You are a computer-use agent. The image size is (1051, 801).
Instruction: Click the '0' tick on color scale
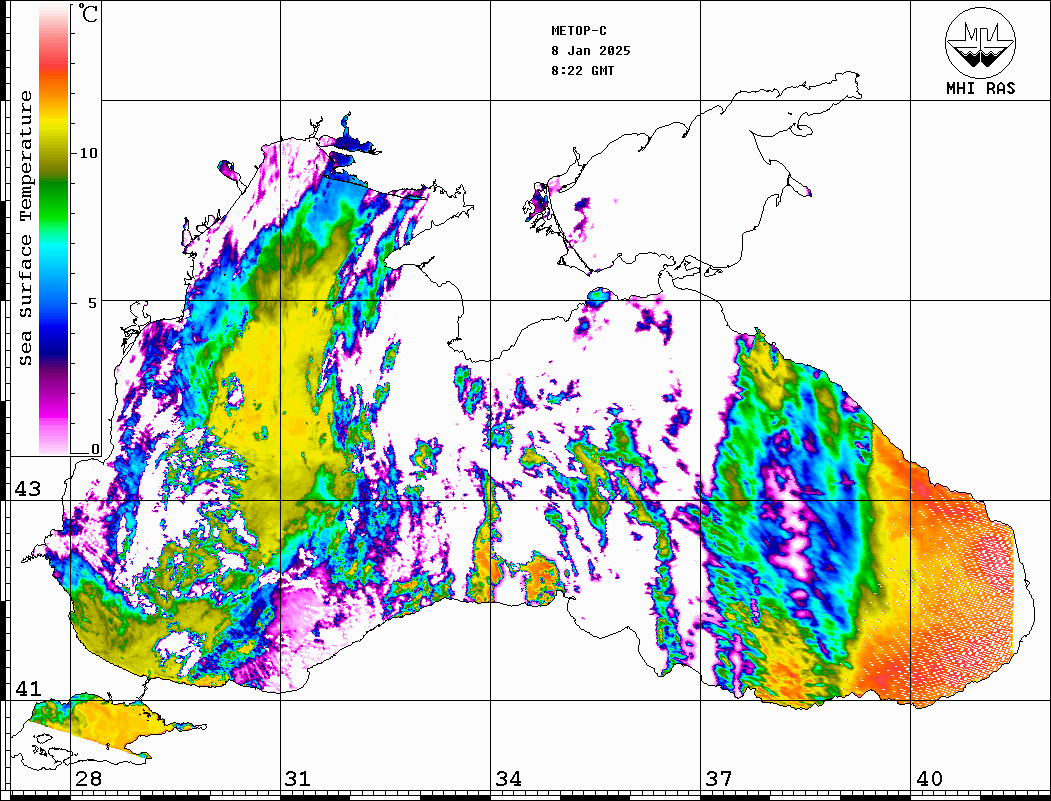point(95,449)
